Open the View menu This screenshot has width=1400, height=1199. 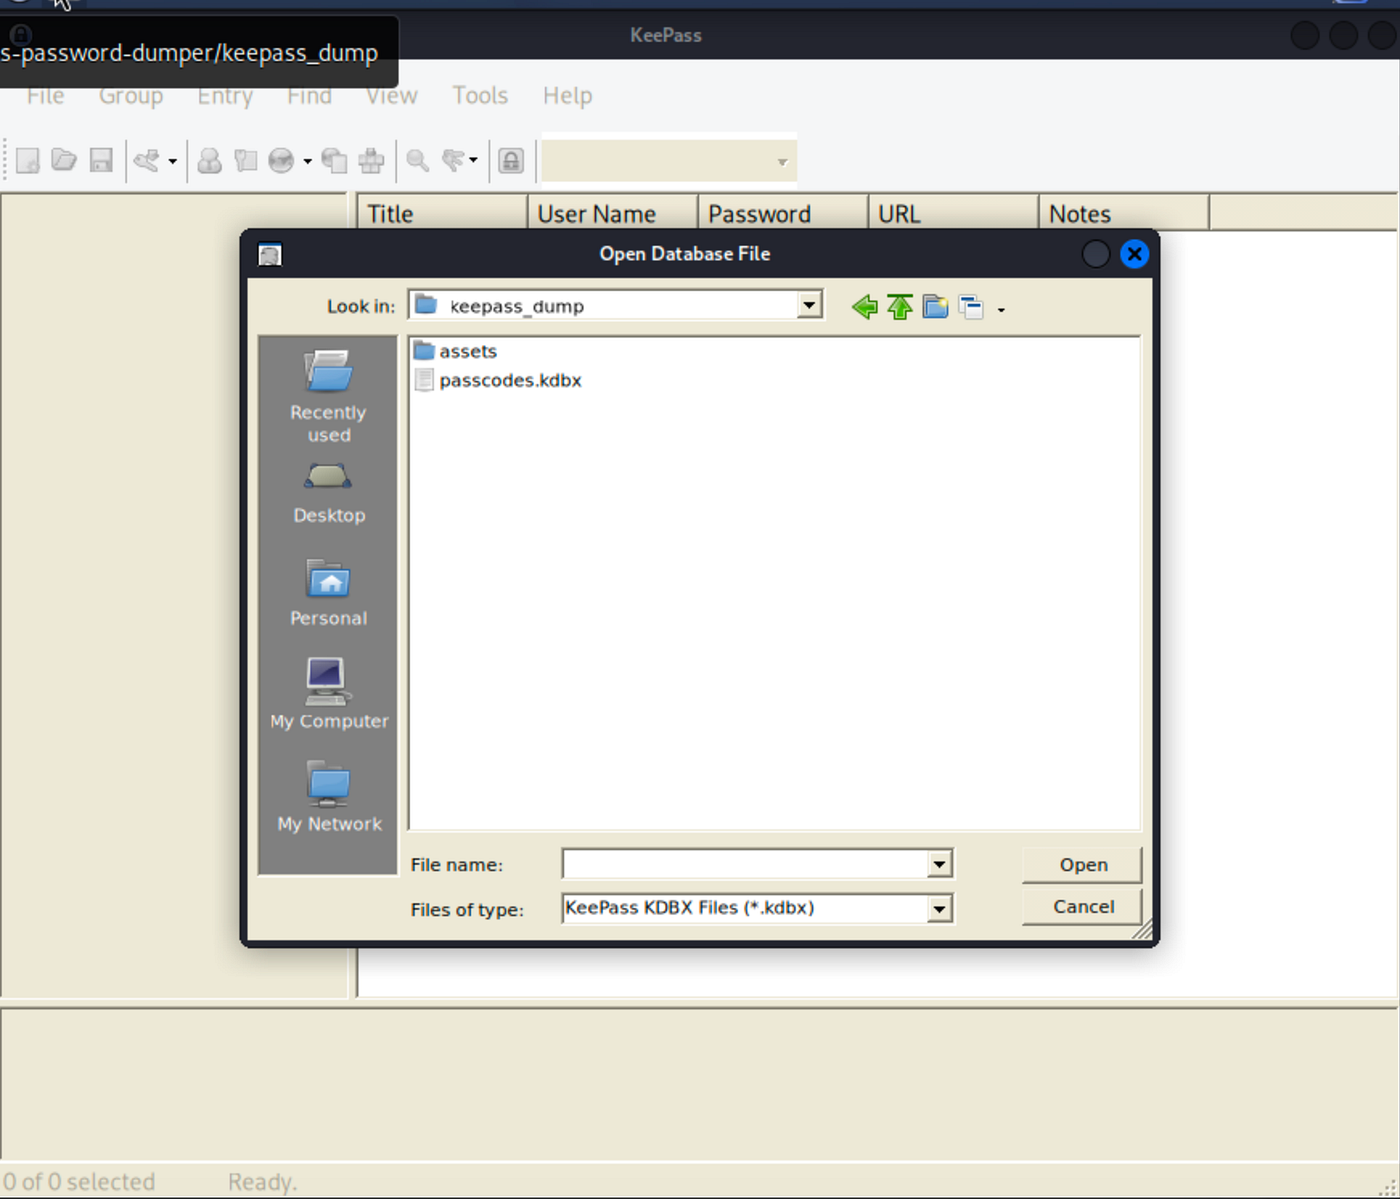[391, 95]
